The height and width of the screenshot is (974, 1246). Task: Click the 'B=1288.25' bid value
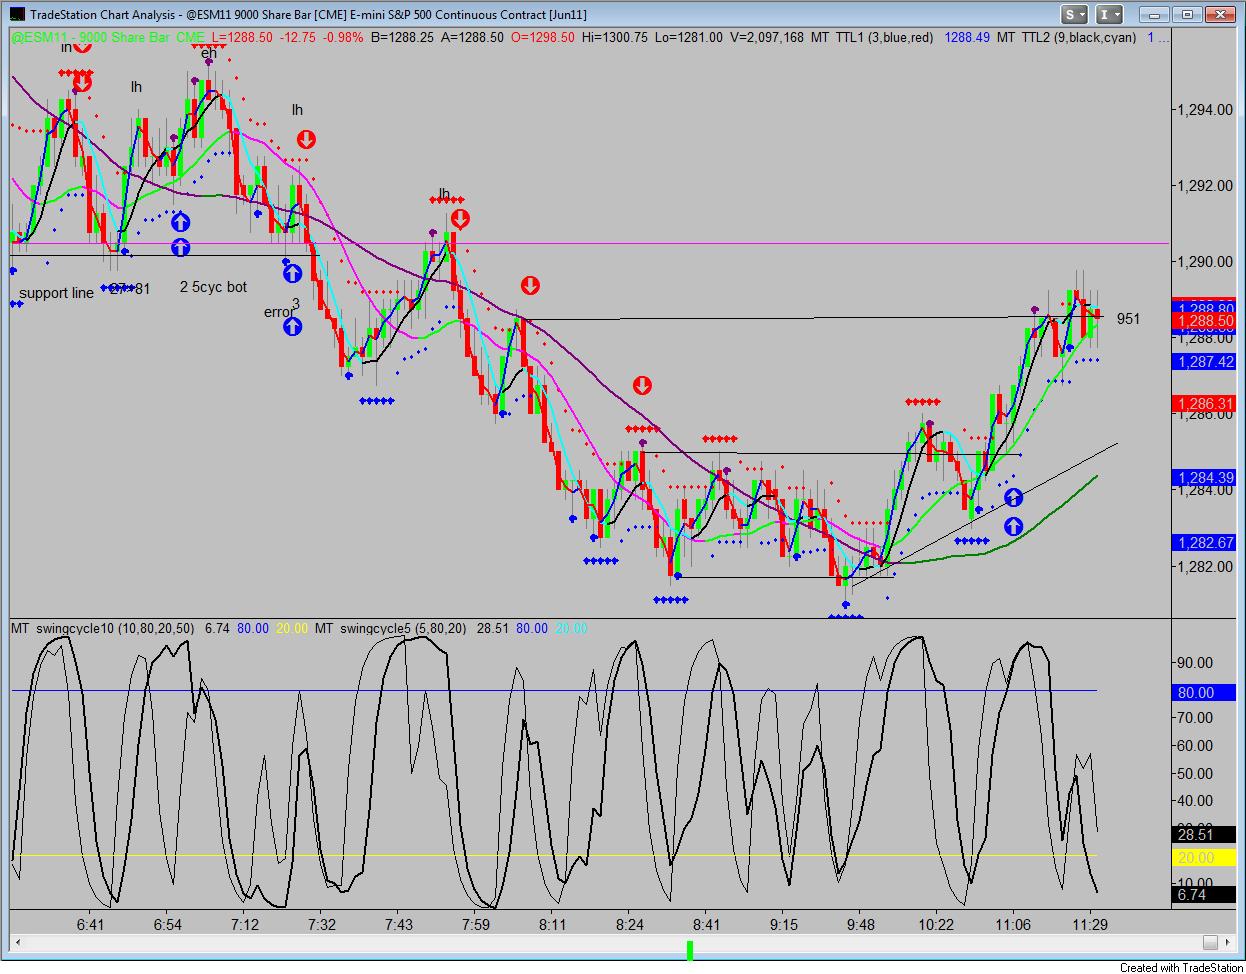(x=402, y=37)
